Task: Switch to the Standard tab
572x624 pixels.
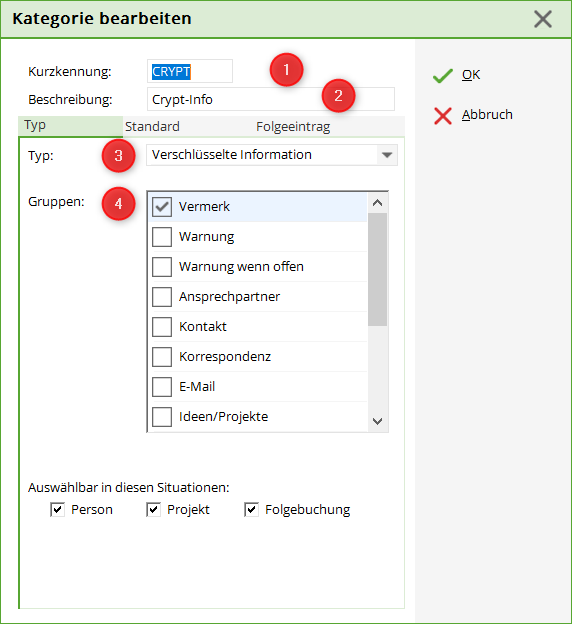Action: pos(152,127)
